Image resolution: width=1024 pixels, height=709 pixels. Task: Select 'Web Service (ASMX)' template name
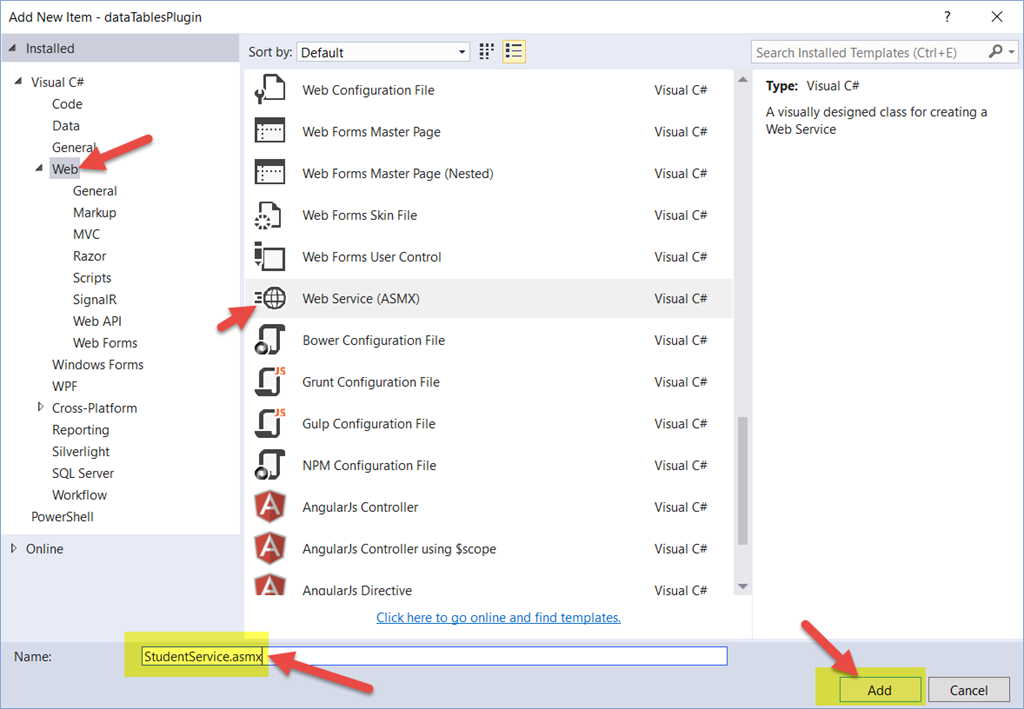coord(361,298)
